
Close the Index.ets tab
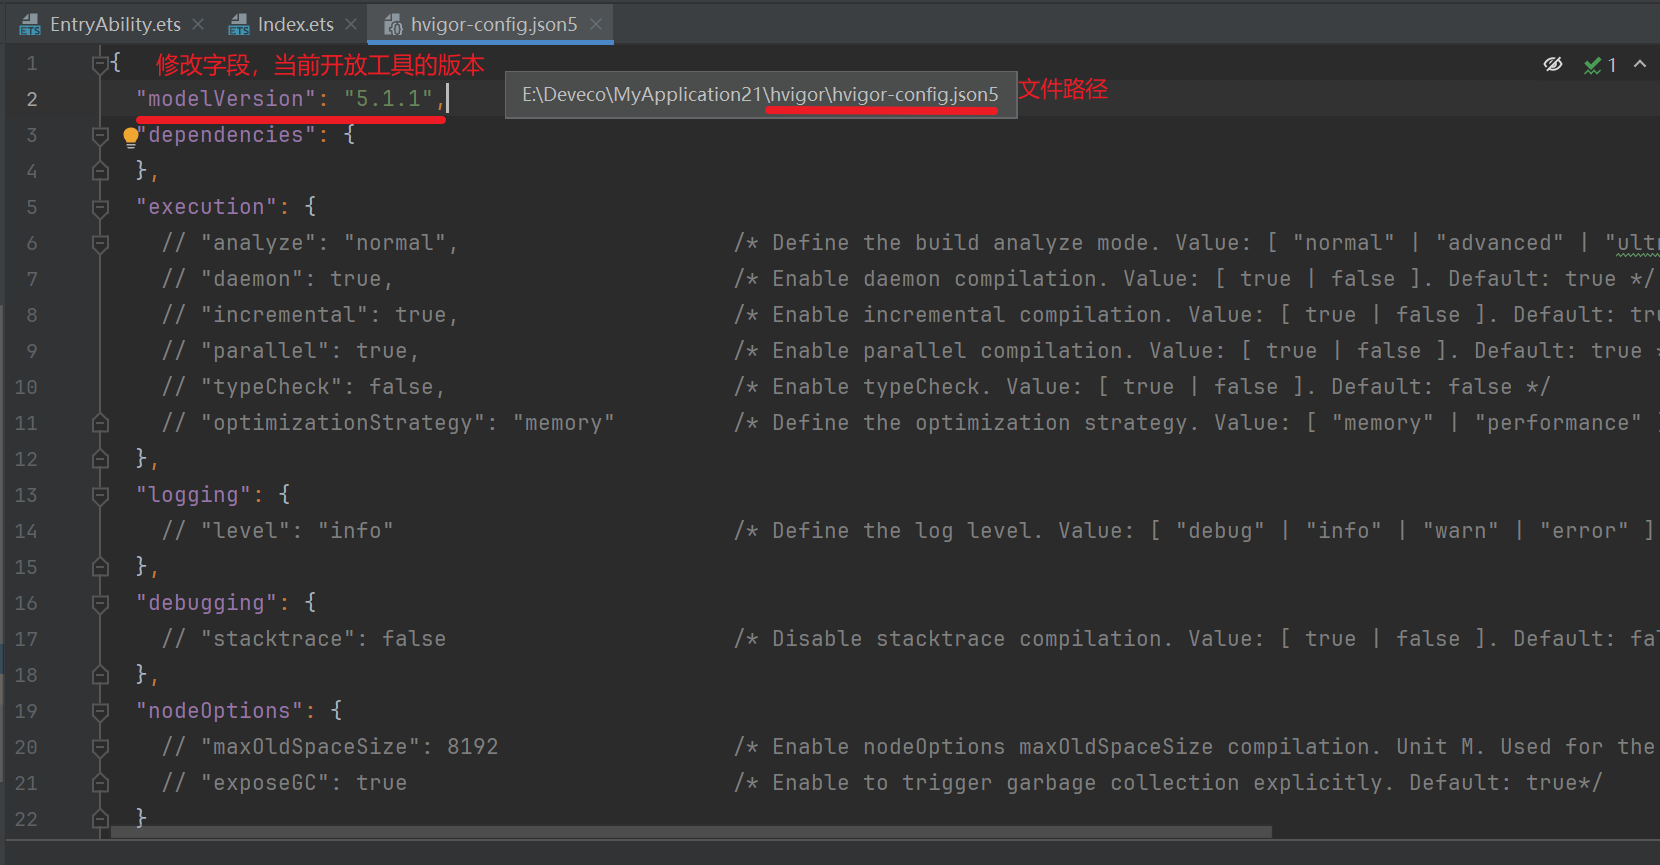pos(350,24)
